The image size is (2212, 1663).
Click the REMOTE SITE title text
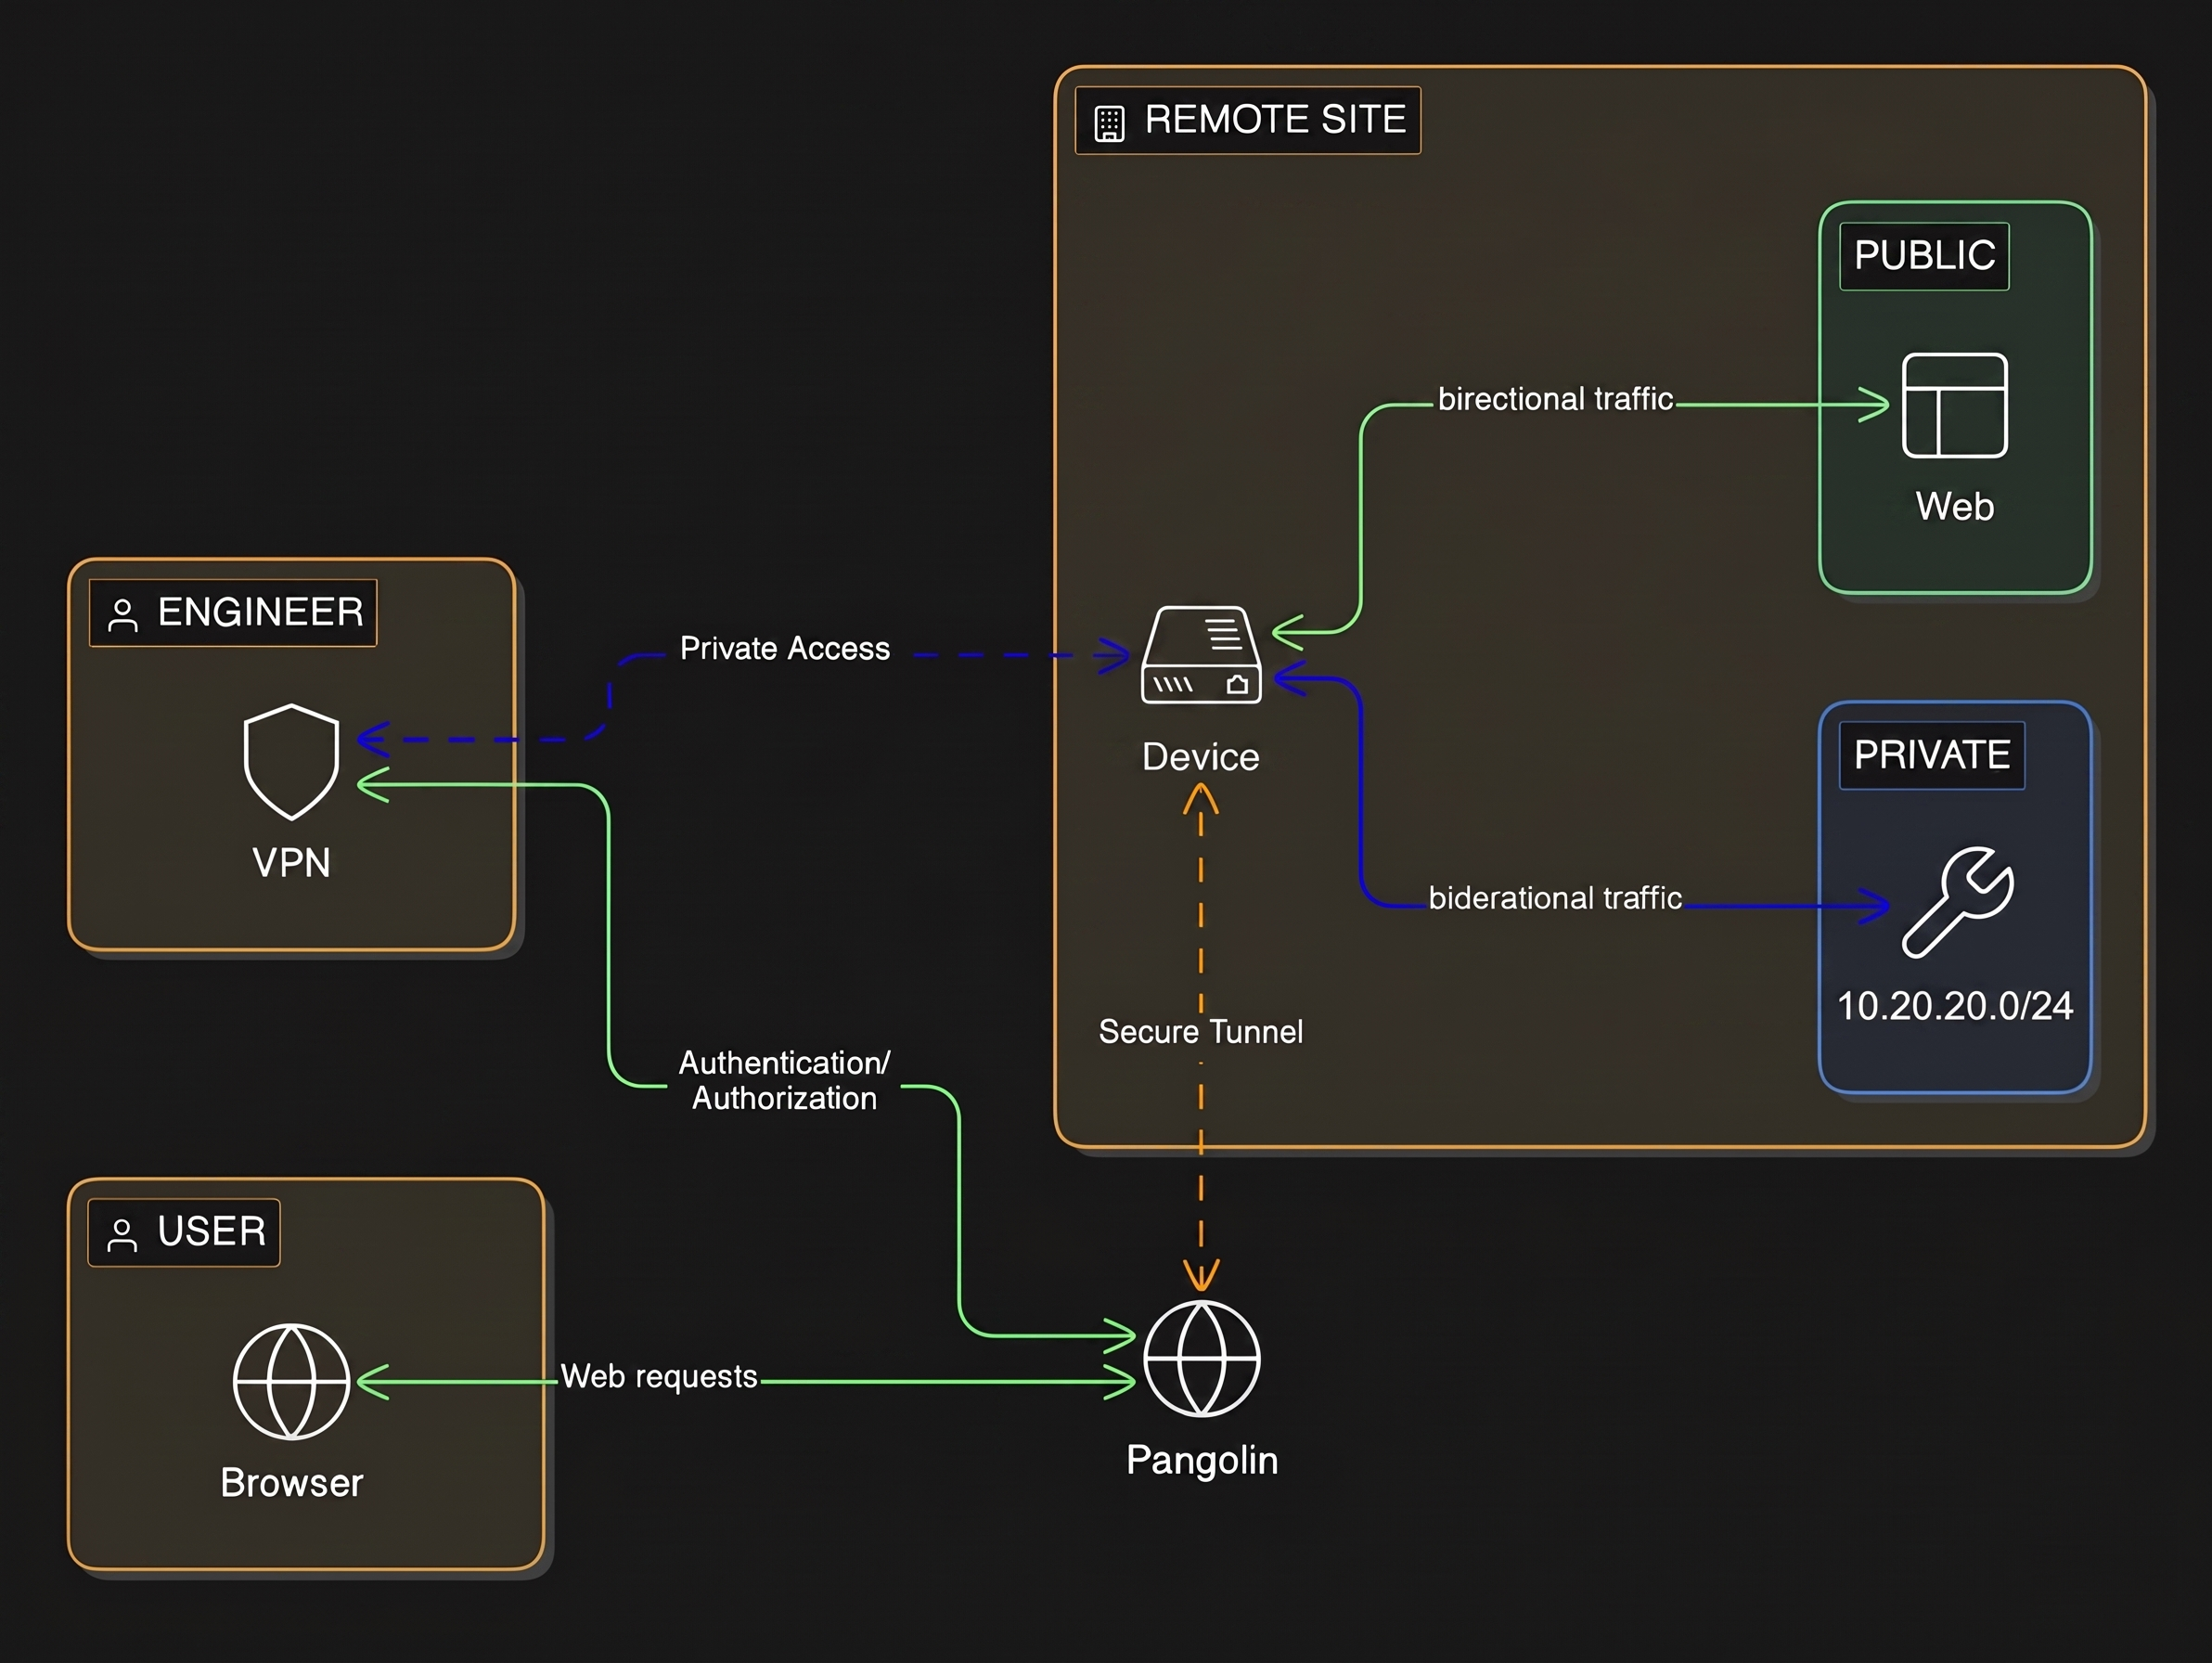(1275, 120)
